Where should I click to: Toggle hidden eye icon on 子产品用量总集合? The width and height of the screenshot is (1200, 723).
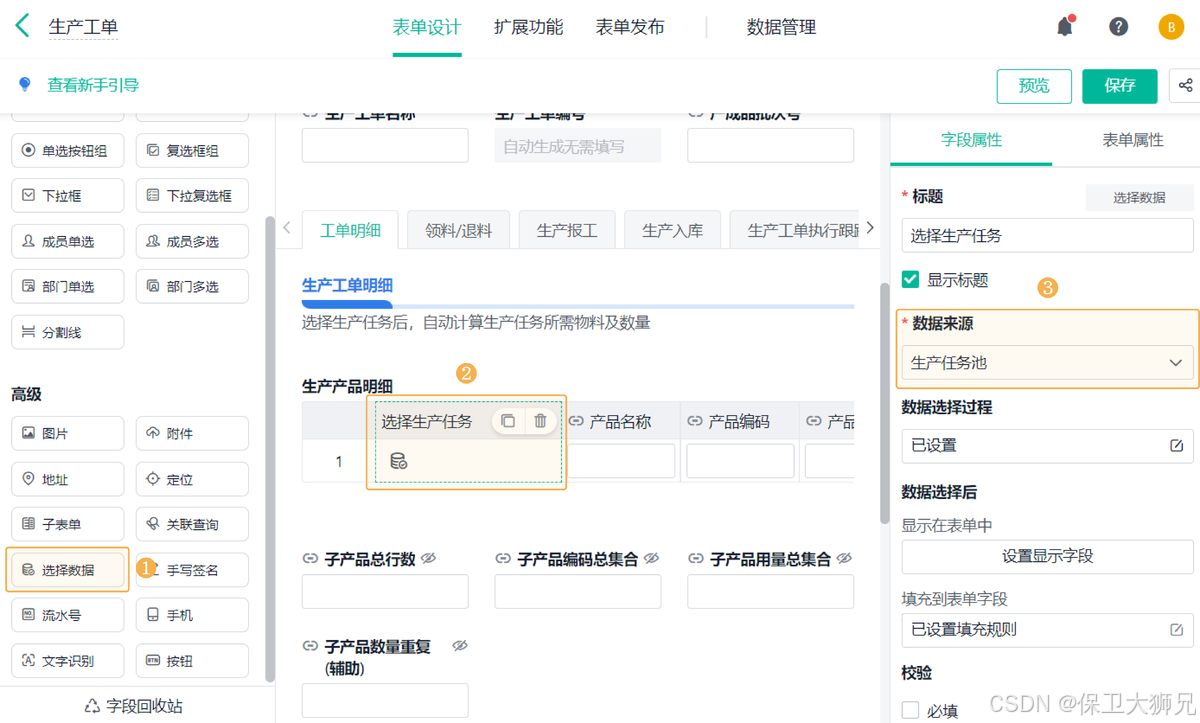(x=844, y=559)
